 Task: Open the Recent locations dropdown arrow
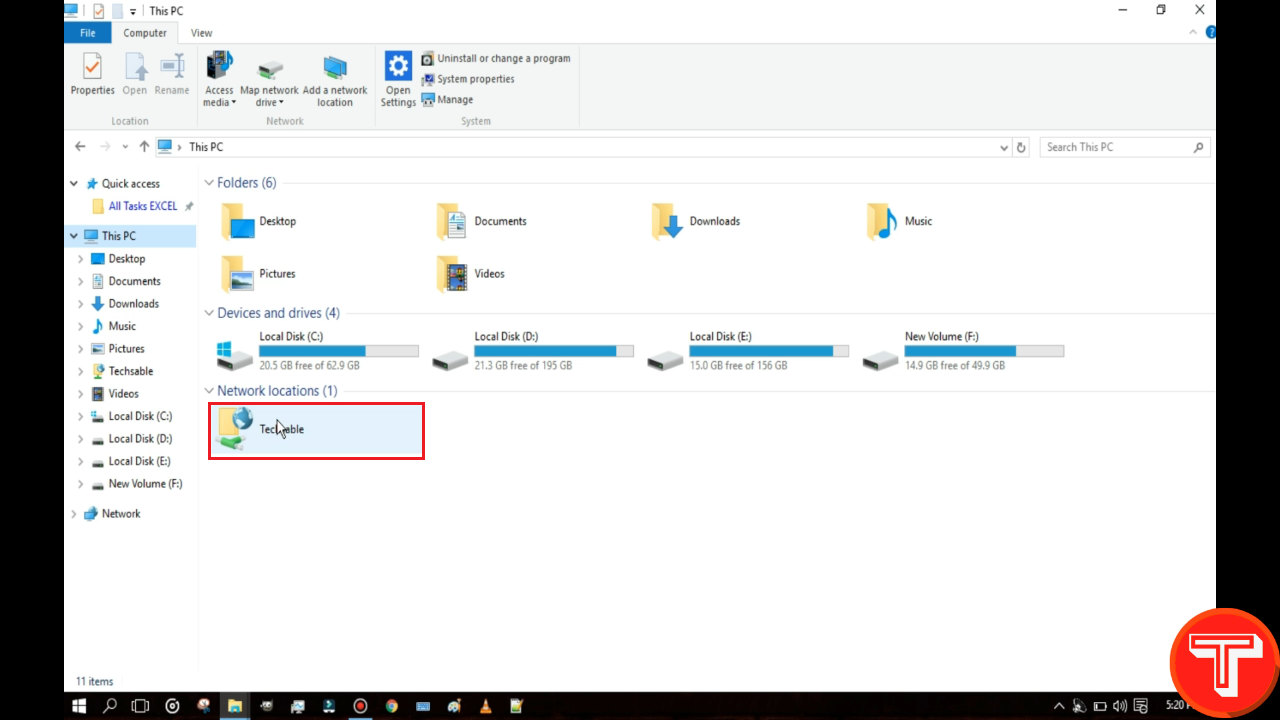[125, 147]
